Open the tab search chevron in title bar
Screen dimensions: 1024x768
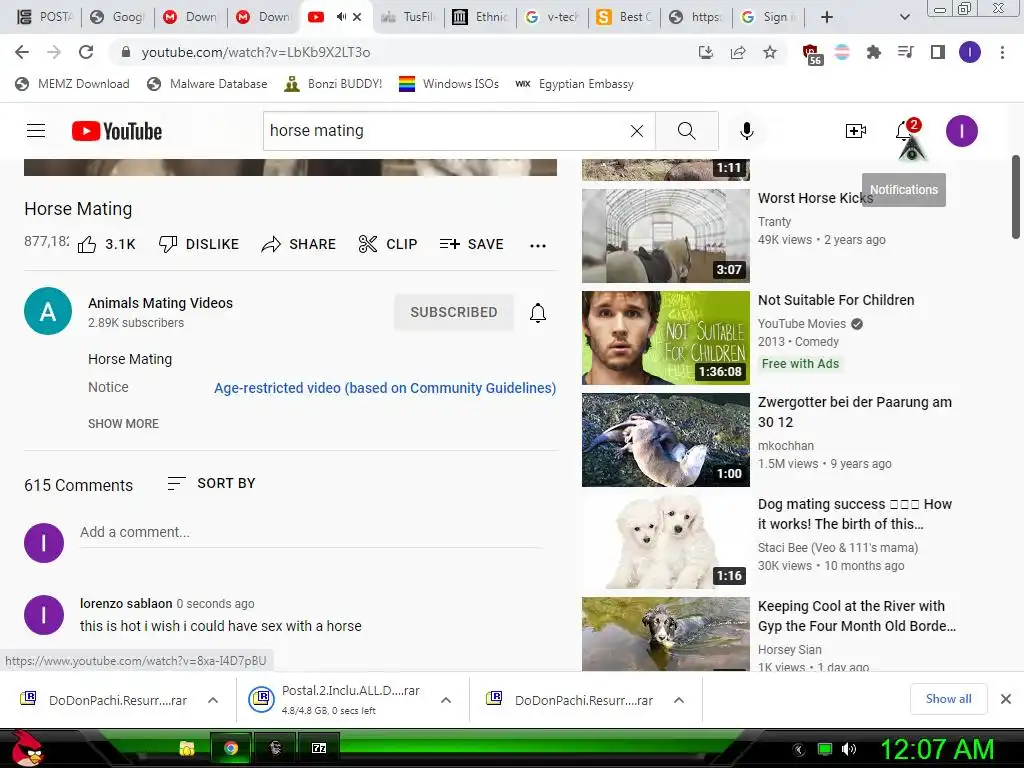pyautogui.click(x=904, y=17)
